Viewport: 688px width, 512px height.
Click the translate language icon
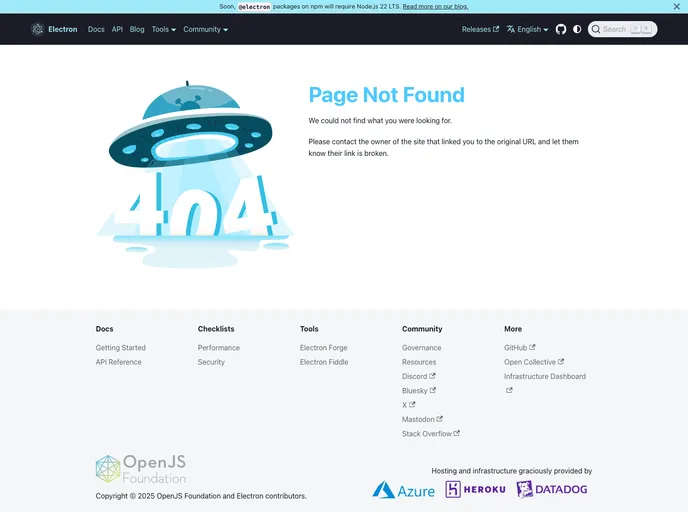pyautogui.click(x=511, y=29)
